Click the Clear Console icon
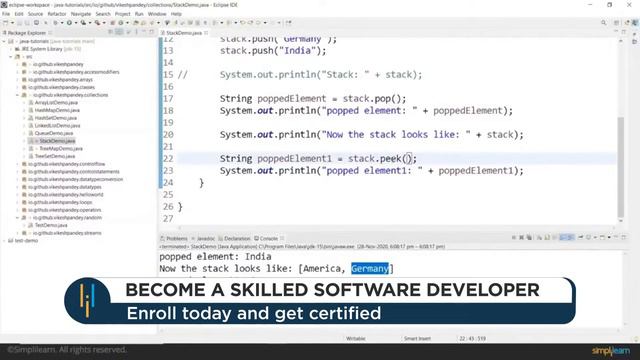Image resolution: width=640 pixels, height=360 pixels. click(x=540, y=237)
